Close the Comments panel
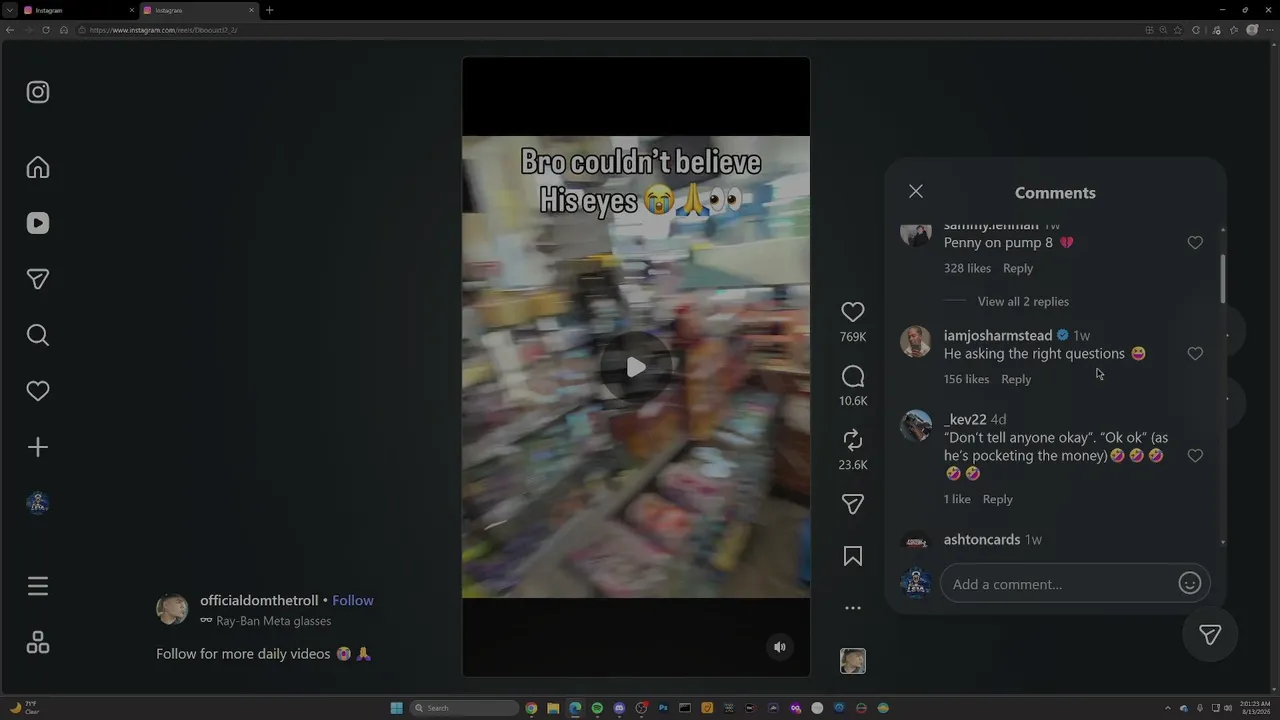This screenshot has height=720, width=1280. click(916, 191)
